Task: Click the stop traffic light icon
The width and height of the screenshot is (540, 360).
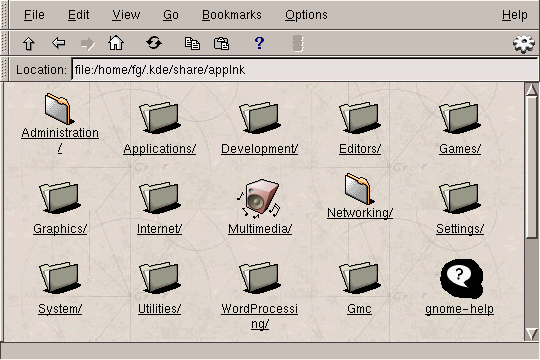Action: (298, 43)
